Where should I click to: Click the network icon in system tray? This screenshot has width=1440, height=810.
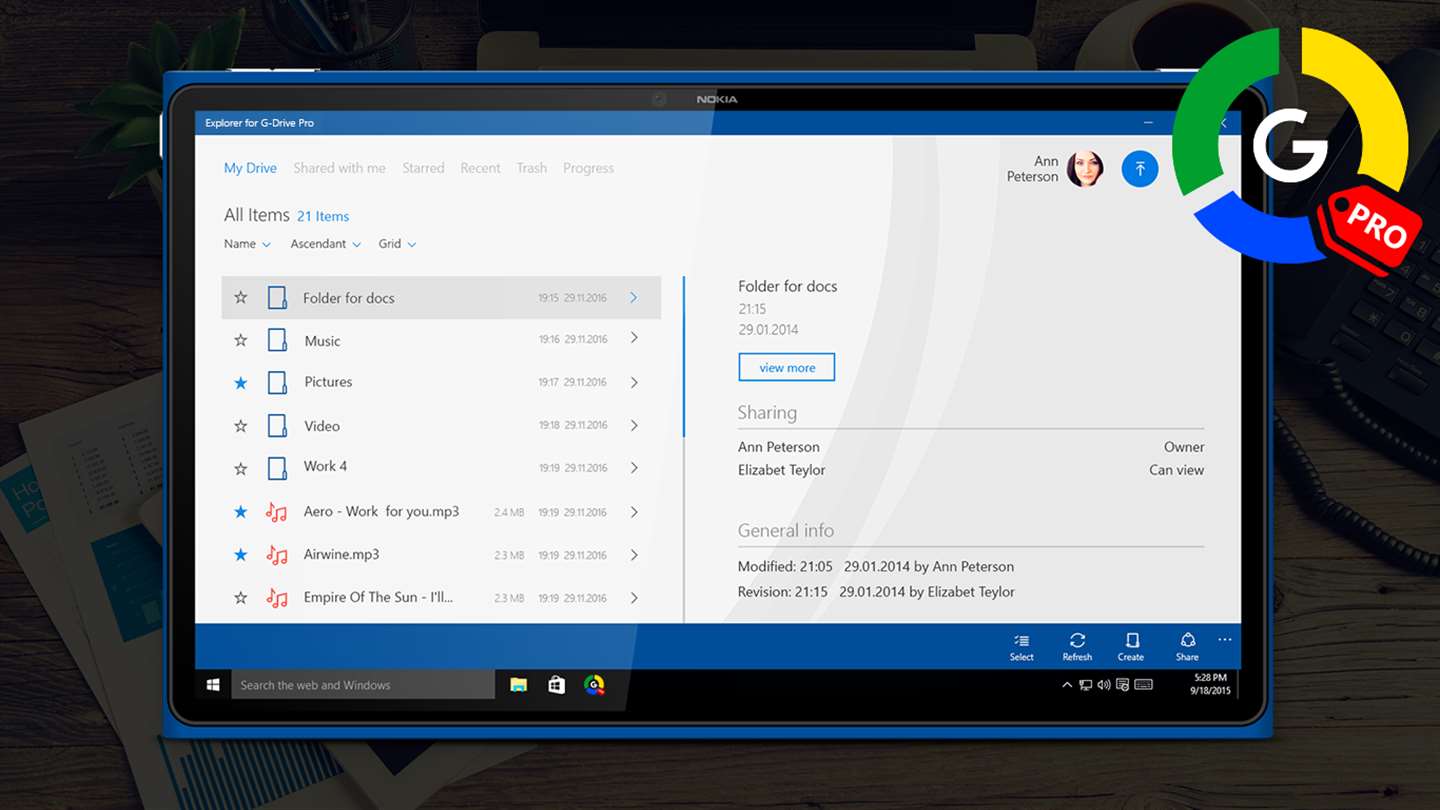point(1085,685)
